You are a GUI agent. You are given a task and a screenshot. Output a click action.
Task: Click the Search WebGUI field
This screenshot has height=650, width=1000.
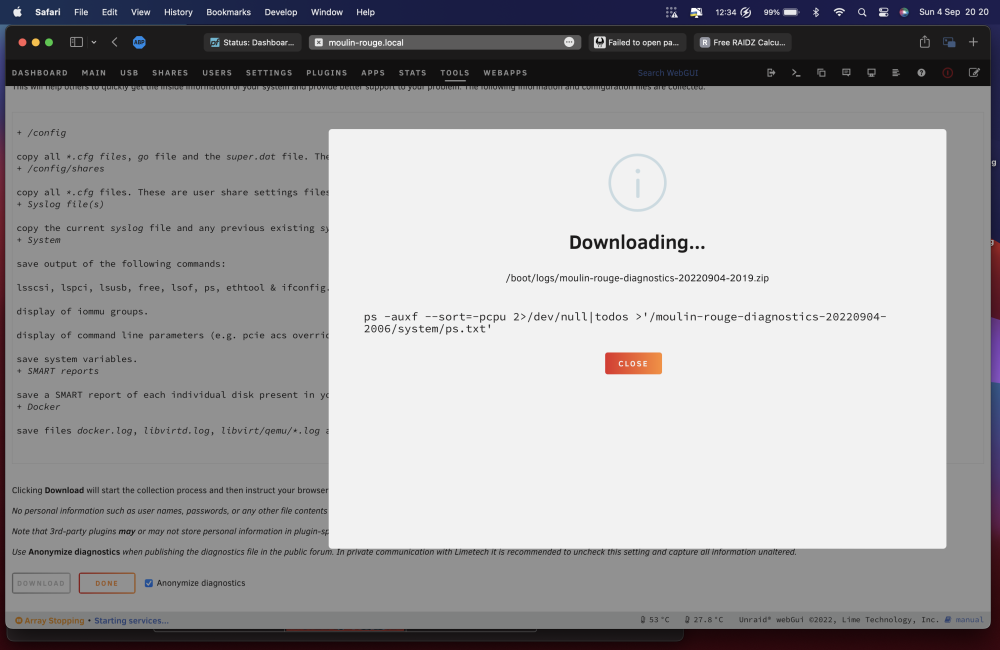(668, 73)
